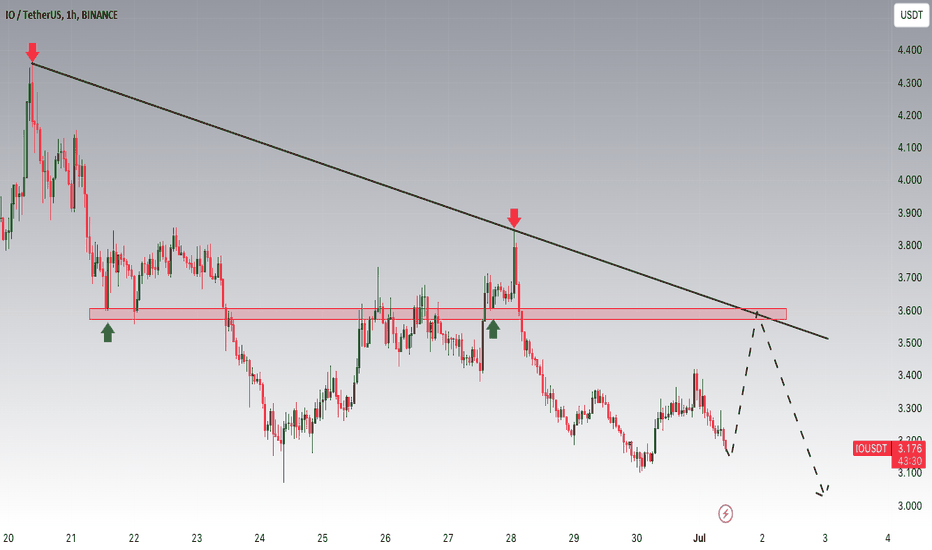Click the 3.700 price axis label
Viewport: 932px width, 550px height.
[909, 278]
